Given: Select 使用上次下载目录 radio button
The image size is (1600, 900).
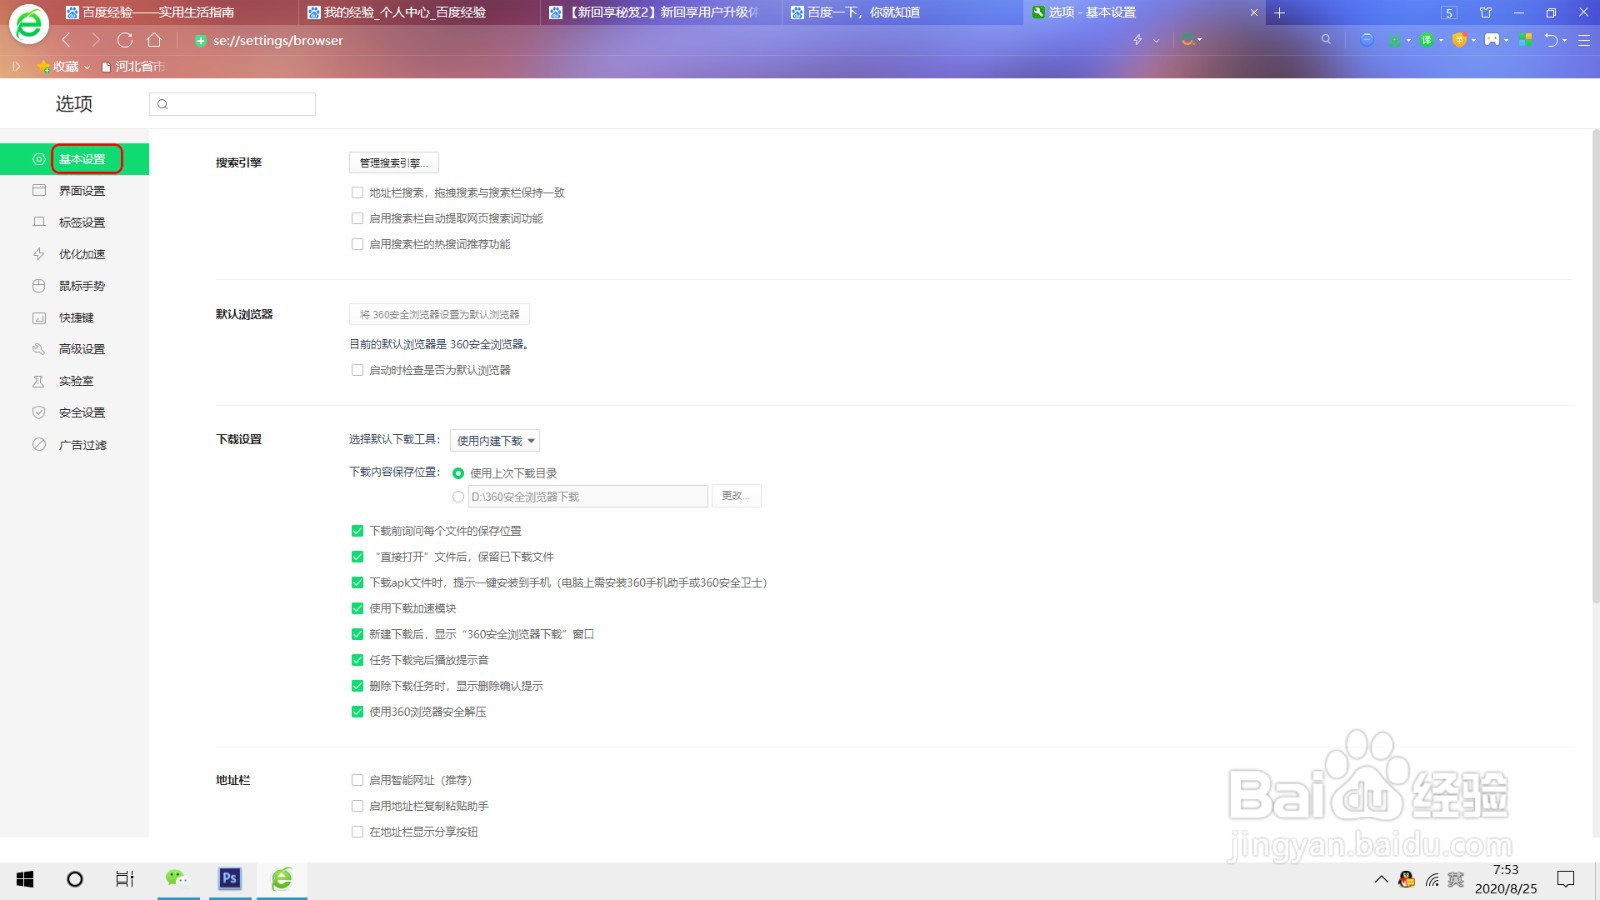Looking at the screenshot, I should (x=458, y=473).
